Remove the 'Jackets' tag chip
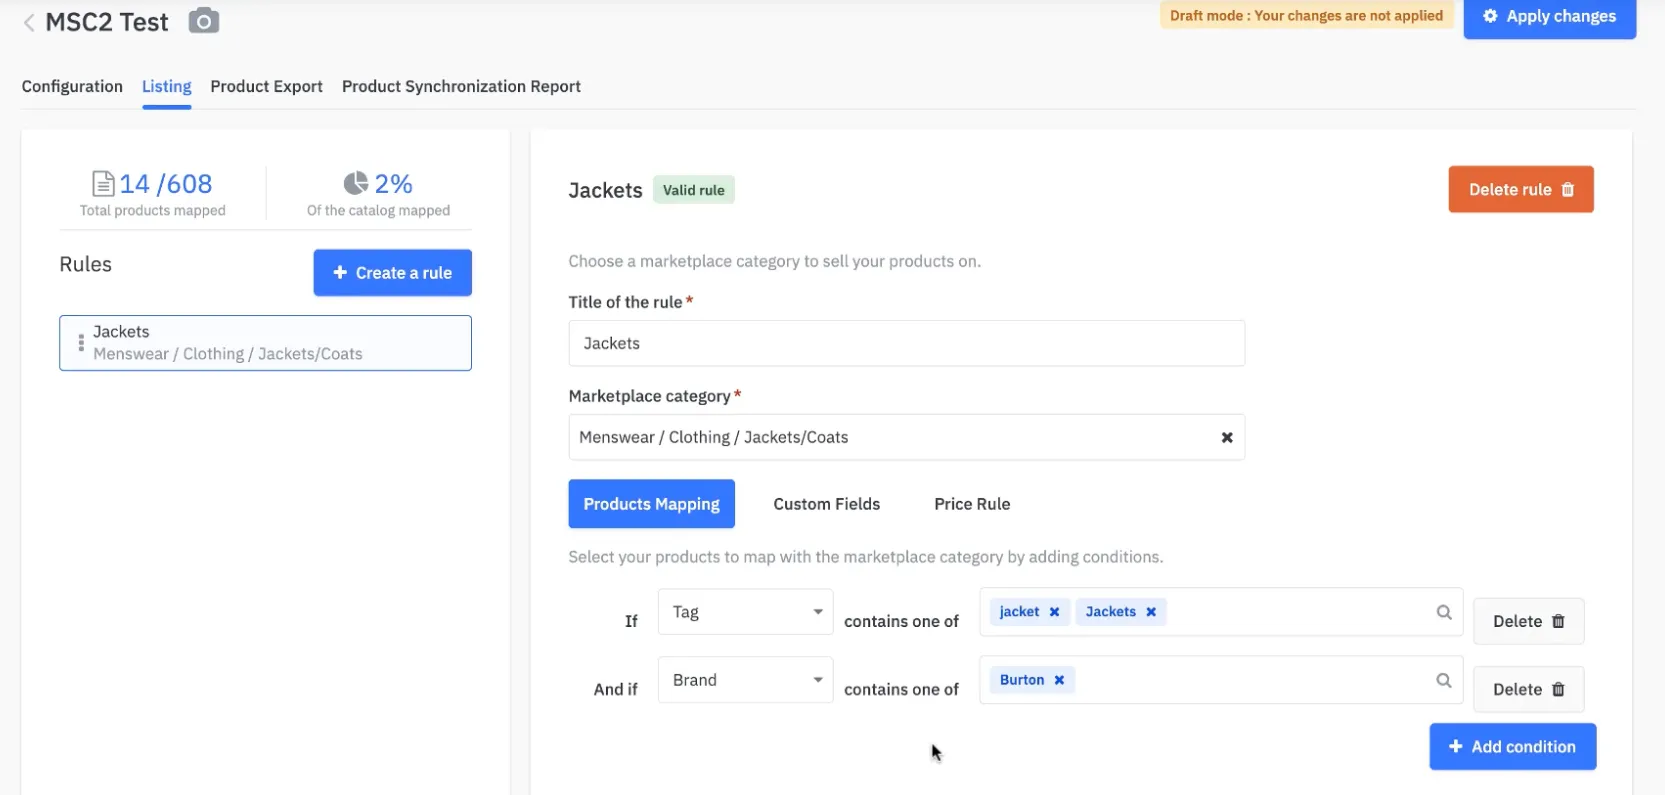The height and width of the screenshot is (795, 1665). [x=1151, y=612]
